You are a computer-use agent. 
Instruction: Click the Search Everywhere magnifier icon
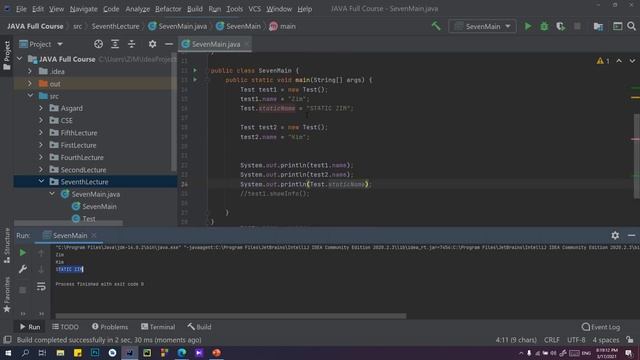631,26
